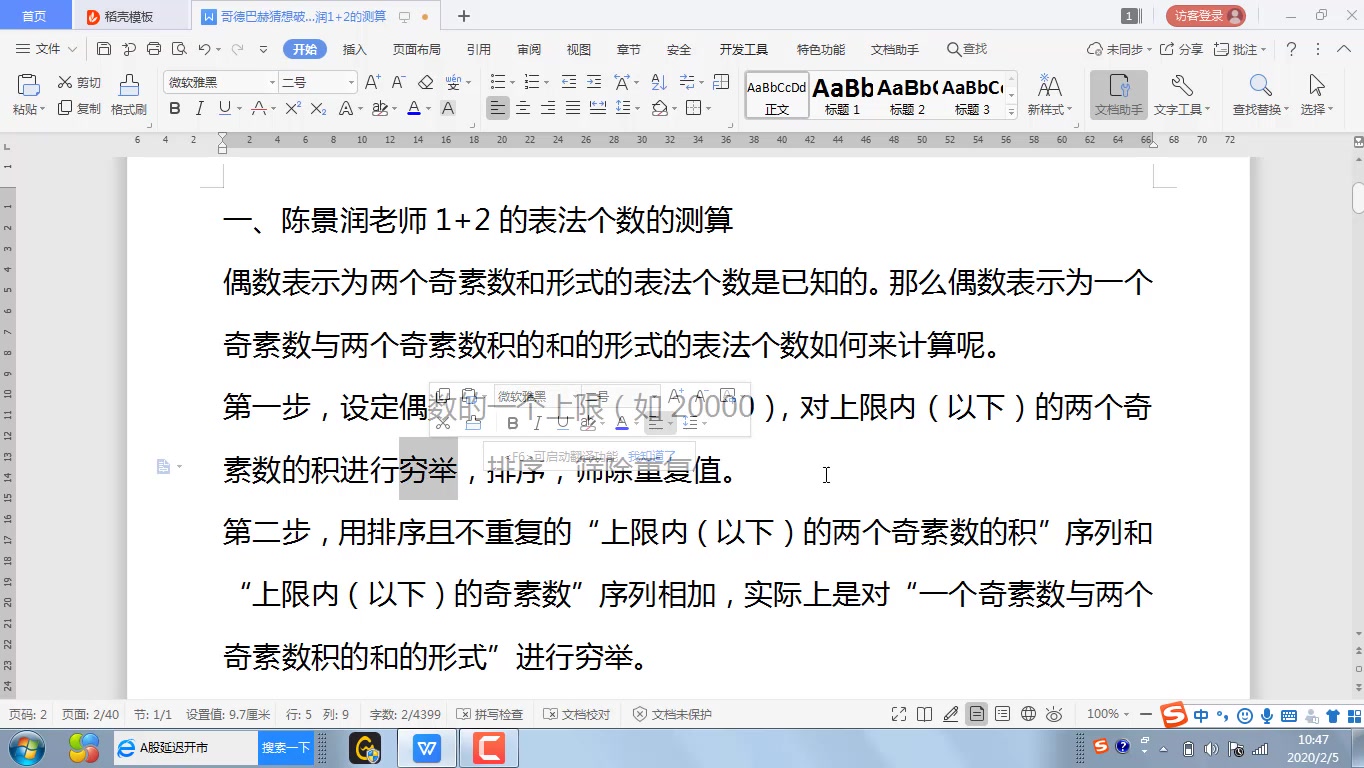Click the 查找 search button

(966, 49)
